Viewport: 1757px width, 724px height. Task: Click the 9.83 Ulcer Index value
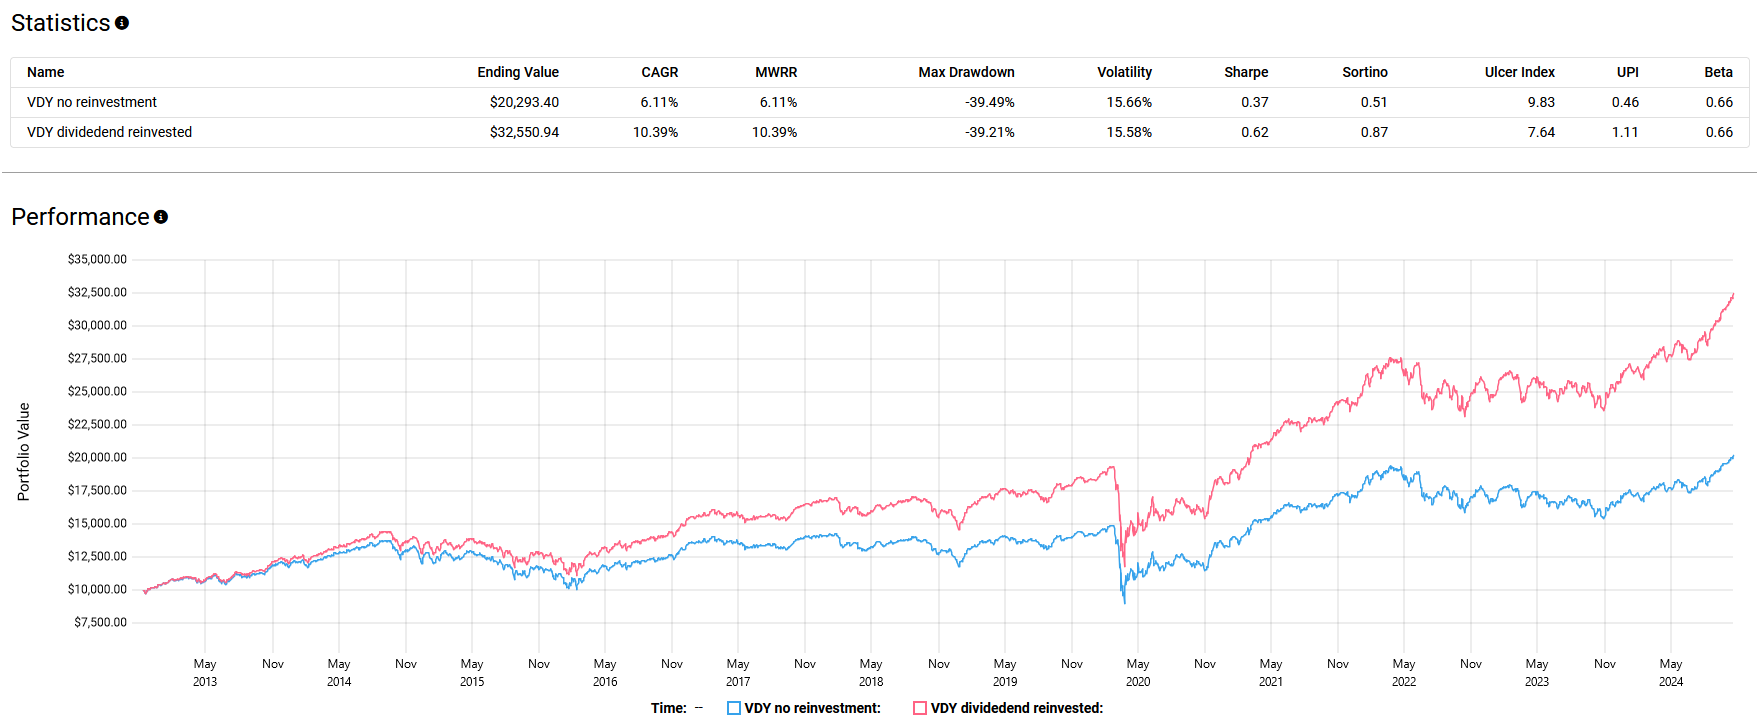1541,102
